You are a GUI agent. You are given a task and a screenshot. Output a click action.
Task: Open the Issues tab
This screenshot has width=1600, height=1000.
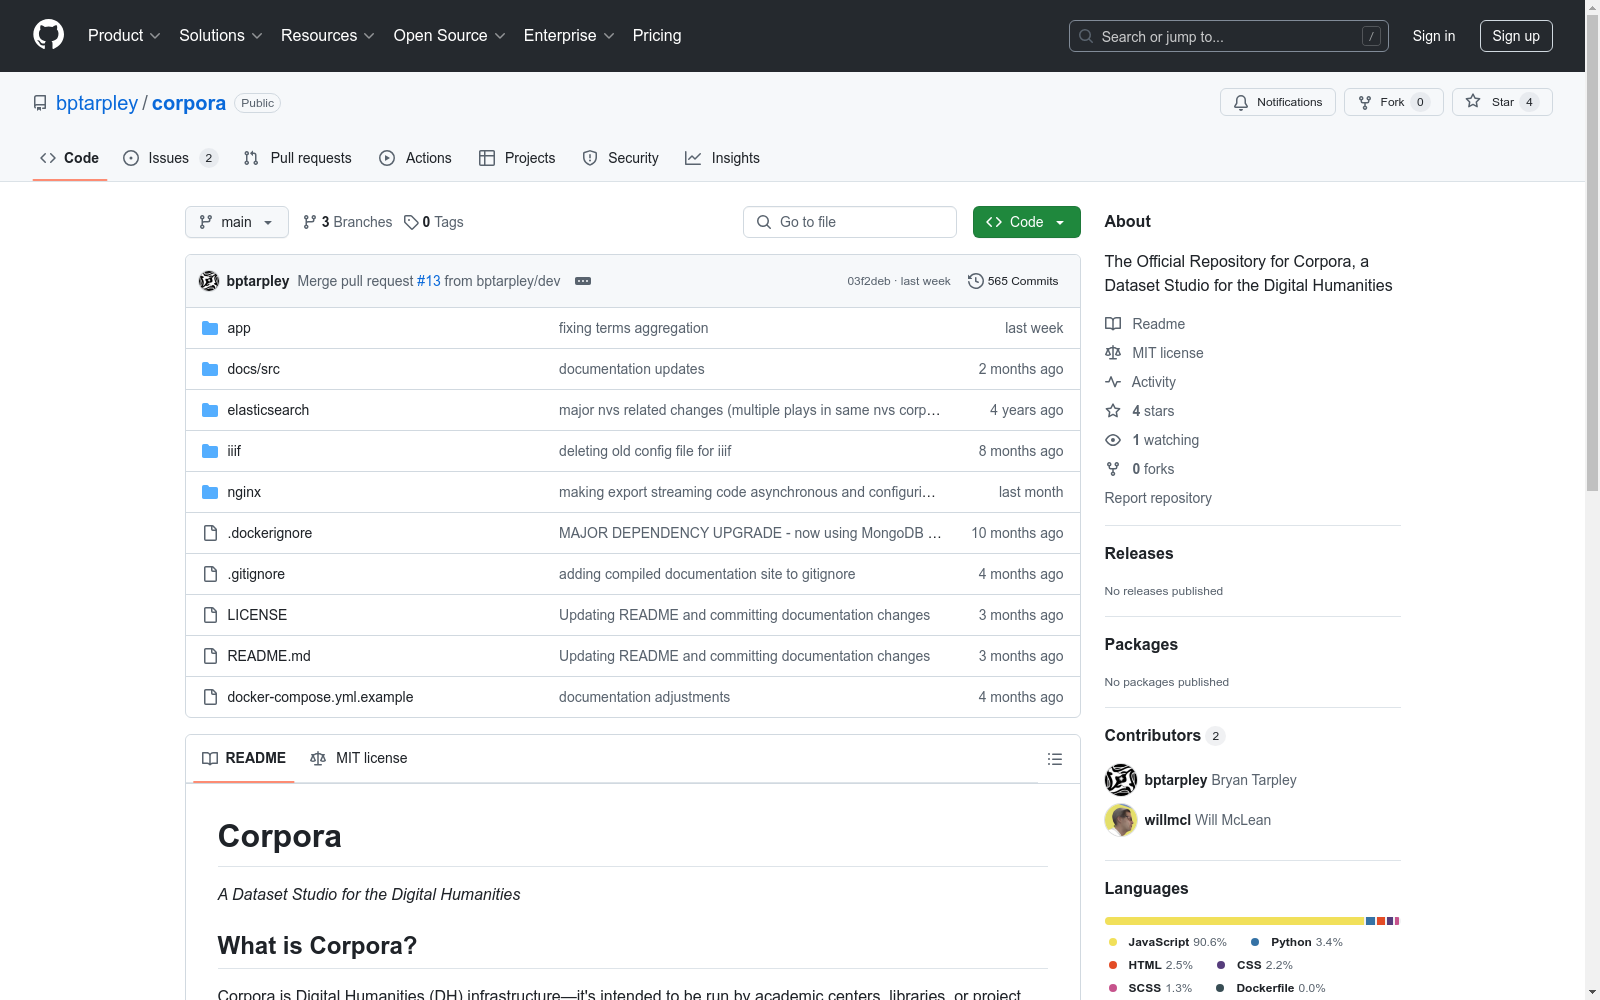pyautogui.click(x=170, y=158)
